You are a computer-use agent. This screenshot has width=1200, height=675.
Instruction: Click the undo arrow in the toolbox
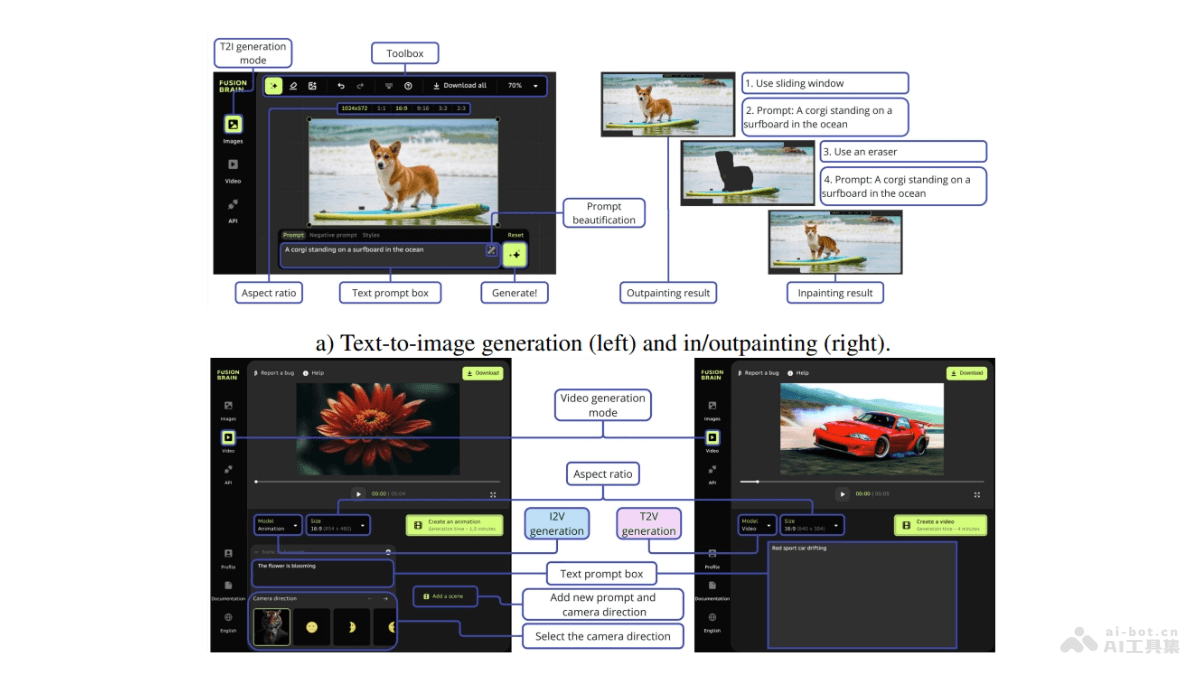pyautogui.click(x=341, y=86)
